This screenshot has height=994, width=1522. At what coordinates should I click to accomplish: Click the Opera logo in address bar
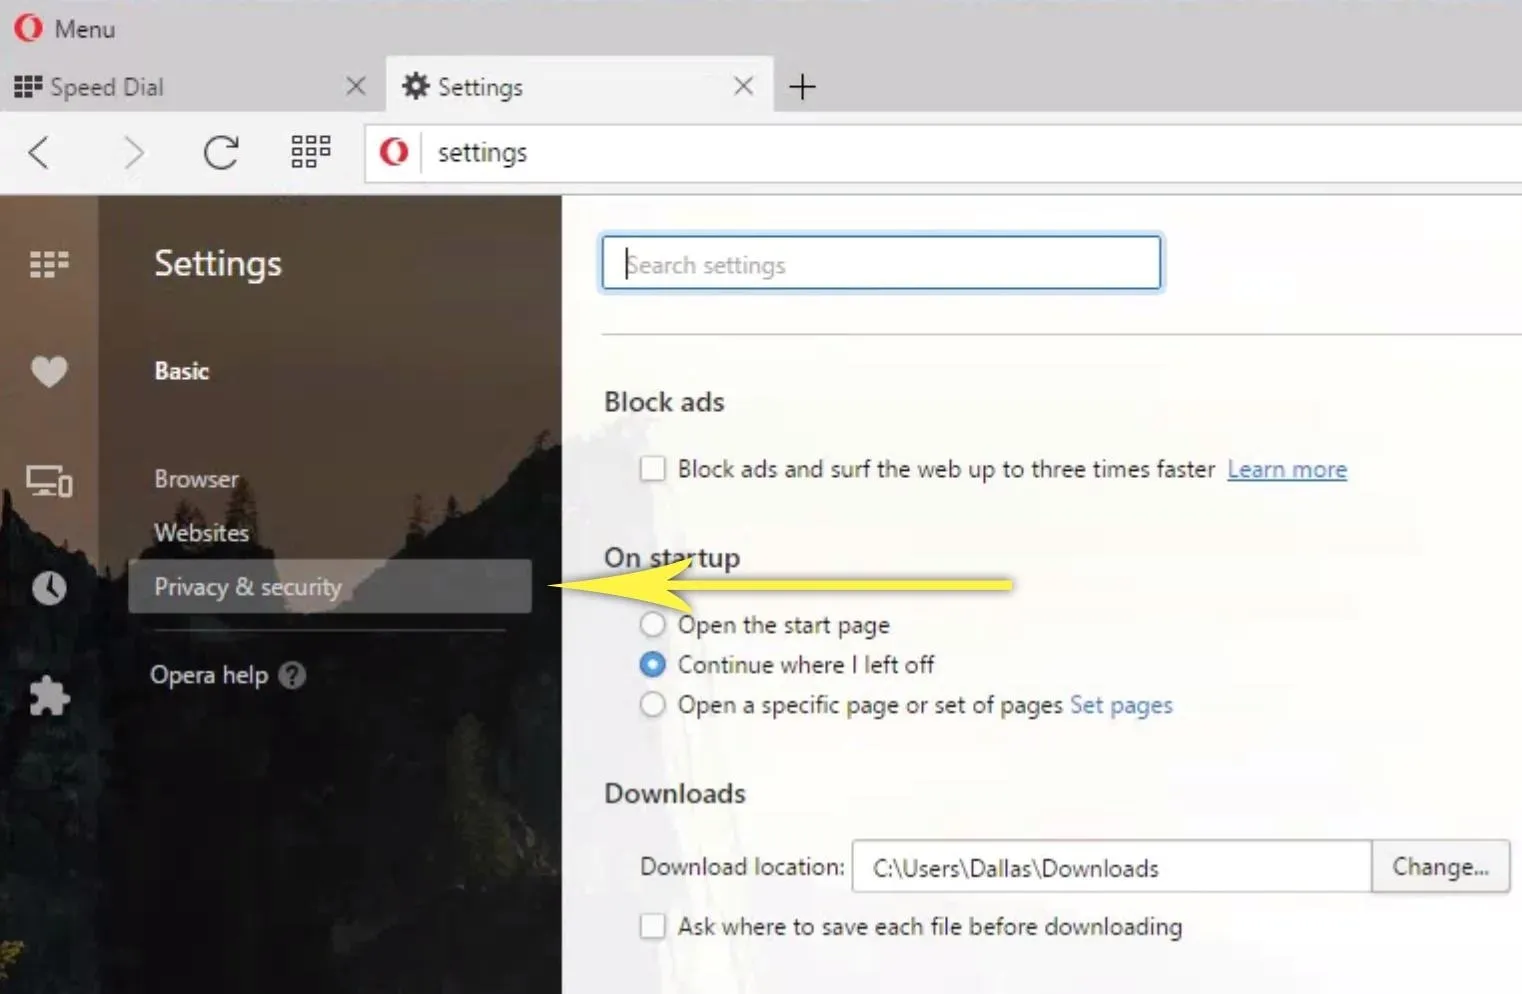point(394,152)
